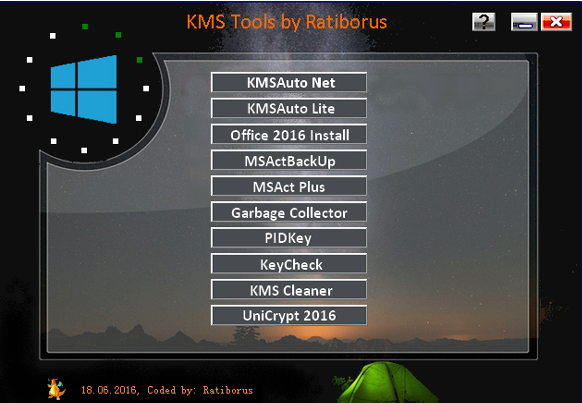This screenshot has height=403, width=582.
Task: Click '18.06.2016, Coded by: Ratiborus' text
Action: coord(167,390)
